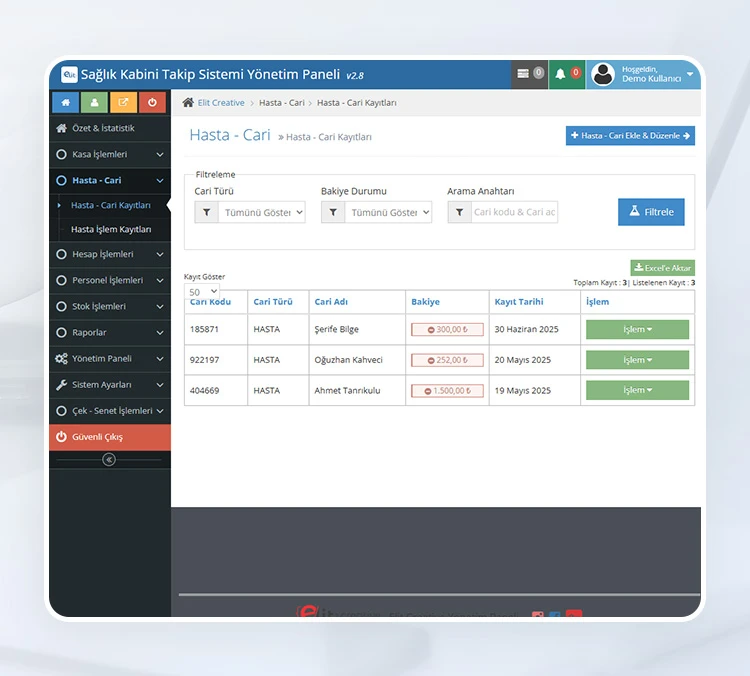Screen dimensions: 750x676
Task: Open the messages list icon in header
Action: [x=523, y=74]
